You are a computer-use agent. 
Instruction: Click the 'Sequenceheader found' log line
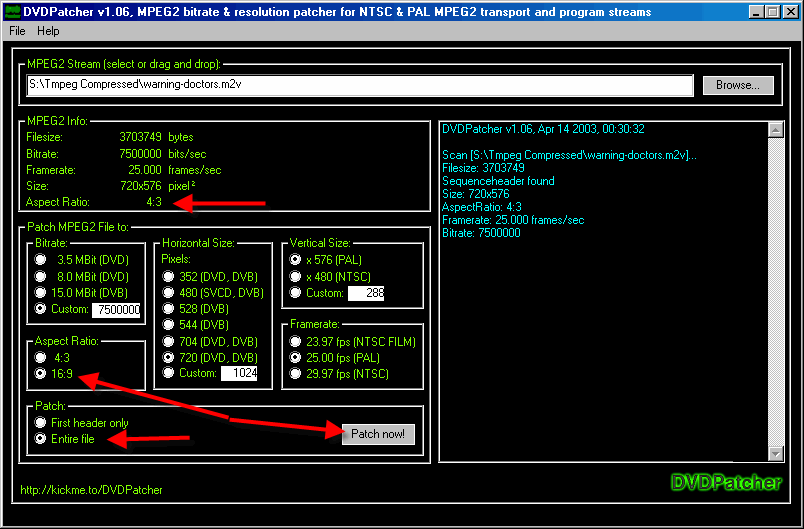[498, 181]
